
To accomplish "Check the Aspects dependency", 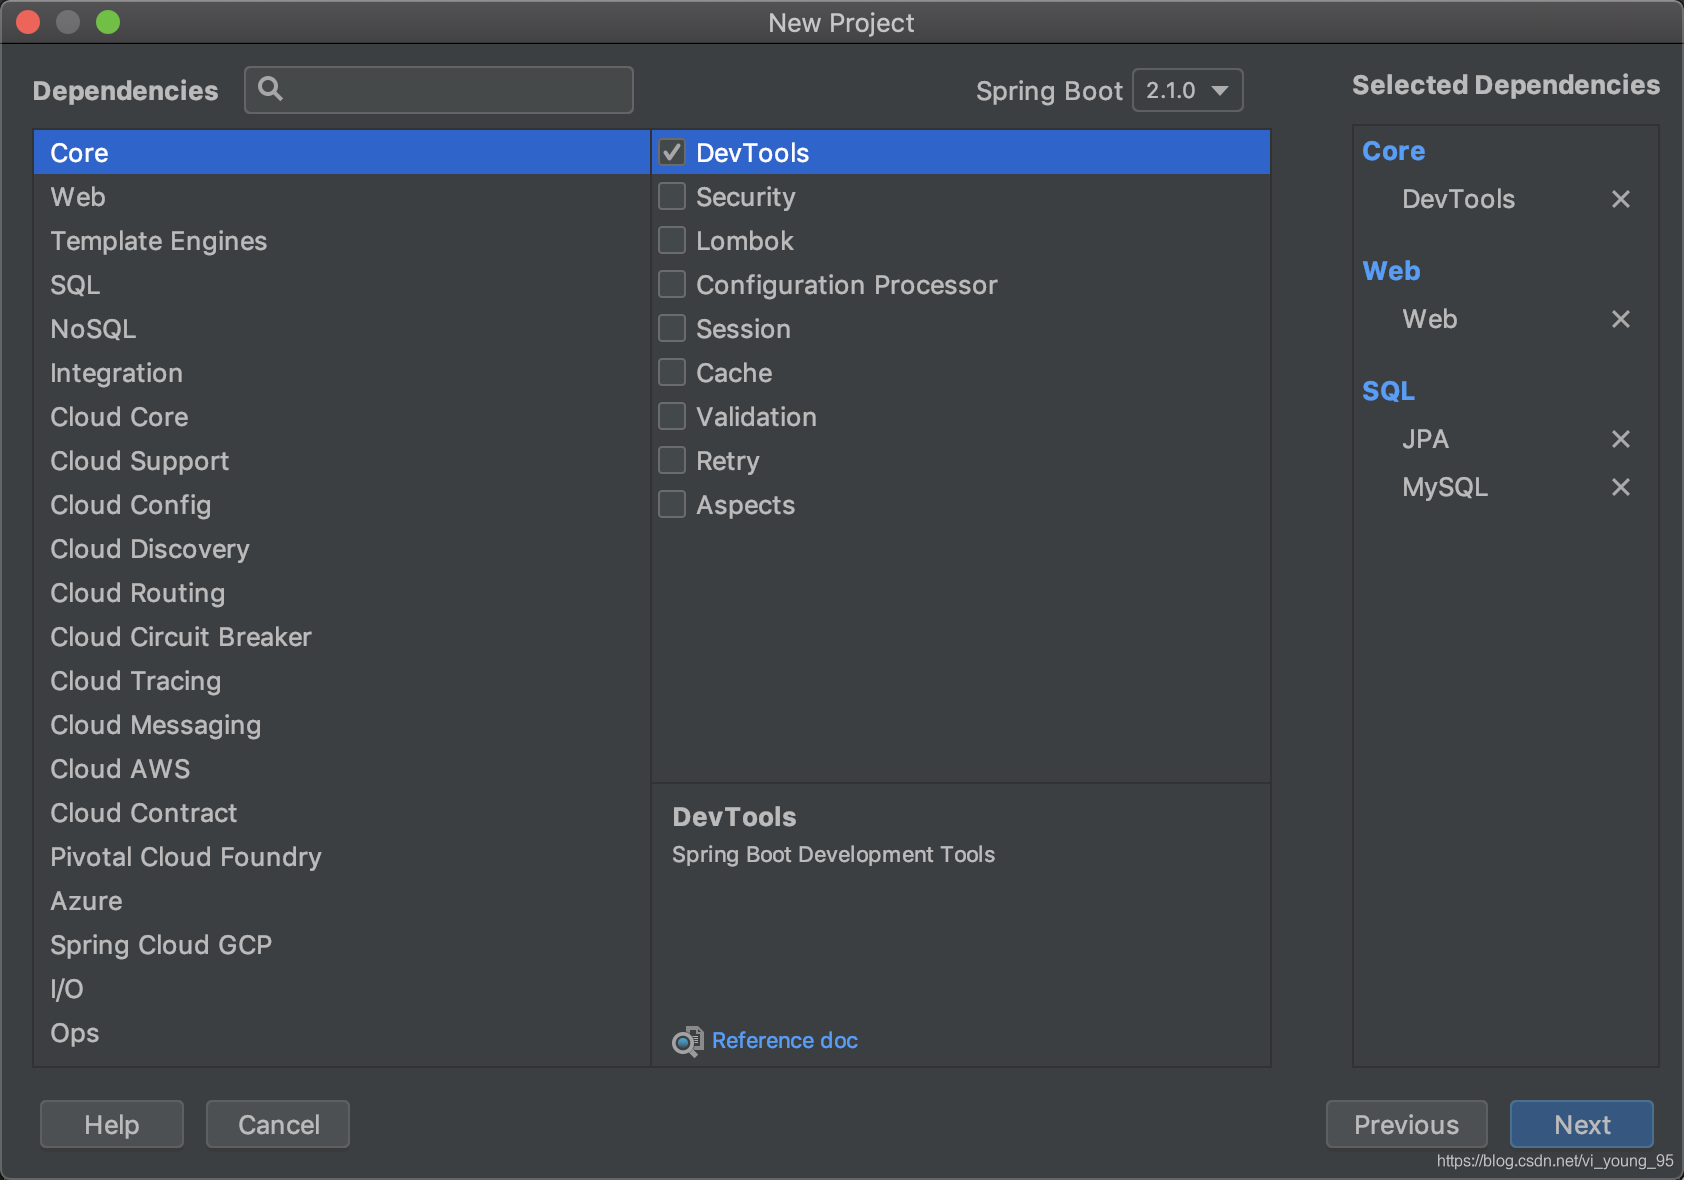I will [x=672, y=504].
